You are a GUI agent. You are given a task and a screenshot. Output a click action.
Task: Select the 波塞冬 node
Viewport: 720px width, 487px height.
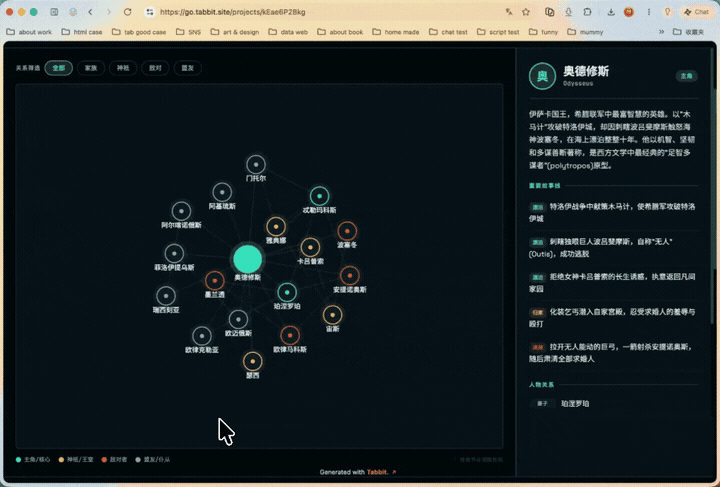pyautogui.click(x=347, y=231)
